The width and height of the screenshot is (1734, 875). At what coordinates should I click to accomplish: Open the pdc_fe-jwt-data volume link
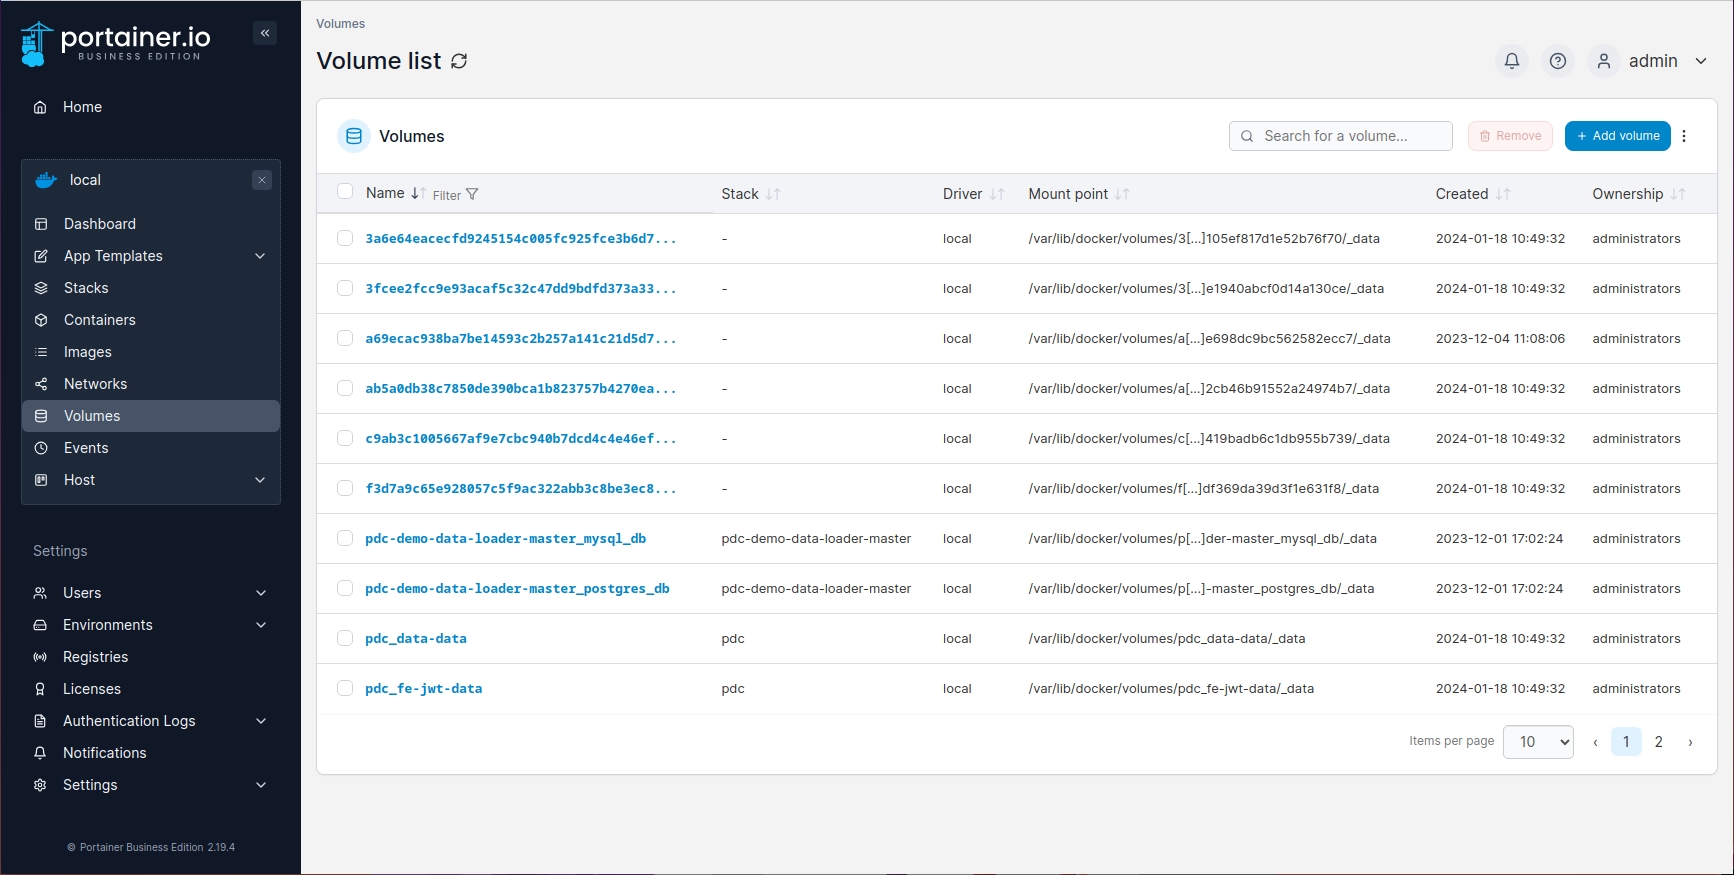tap(423, 688)
